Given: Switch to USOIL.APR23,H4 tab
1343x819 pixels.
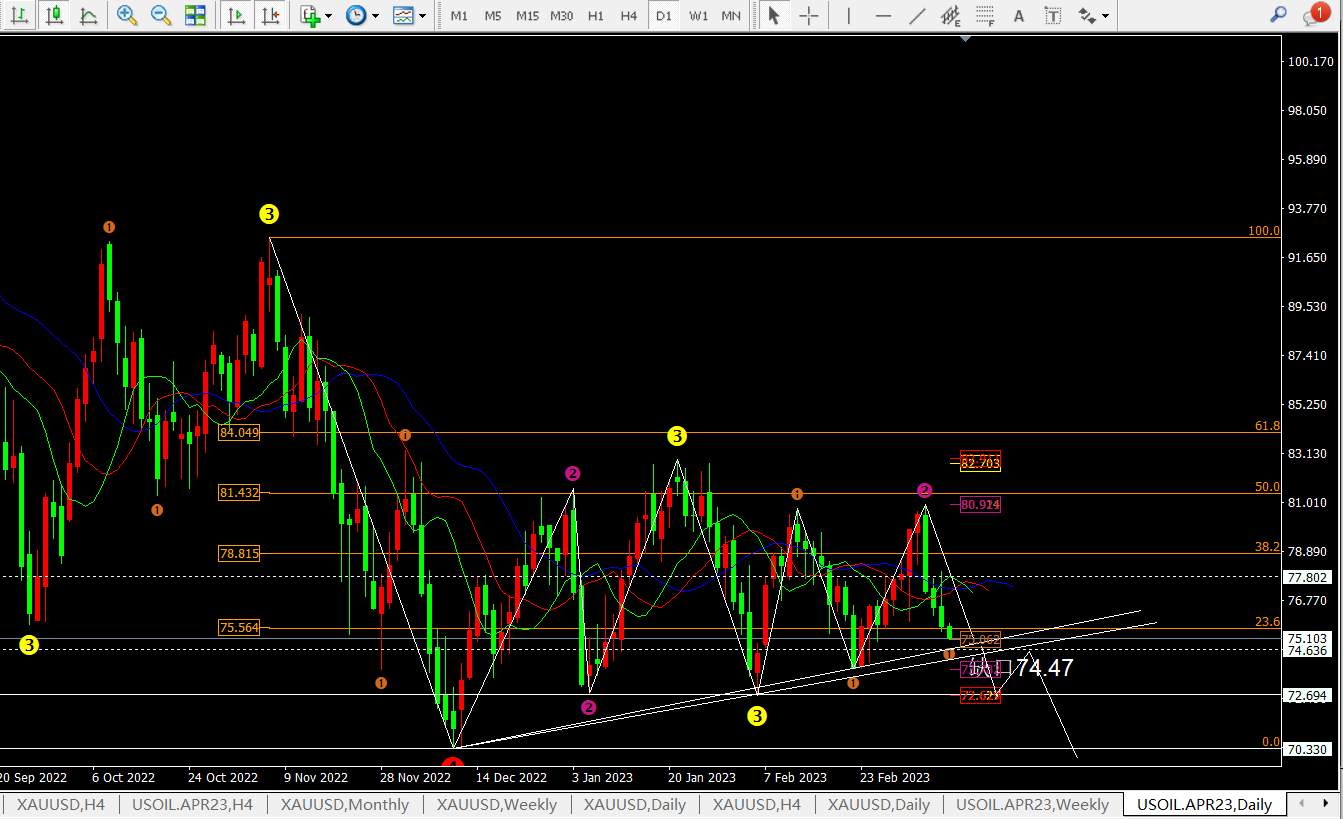Looking at the screenshot, I should point(192,804).
